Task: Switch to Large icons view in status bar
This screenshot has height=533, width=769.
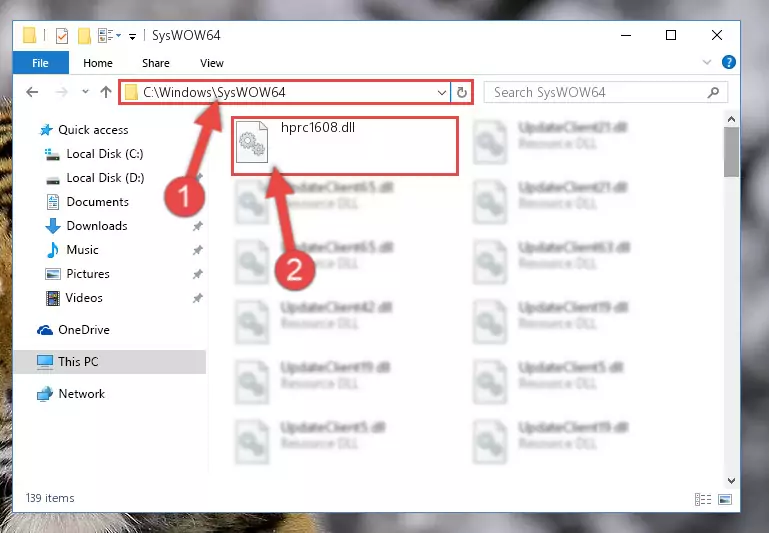Action: click(x=725, y=499)
